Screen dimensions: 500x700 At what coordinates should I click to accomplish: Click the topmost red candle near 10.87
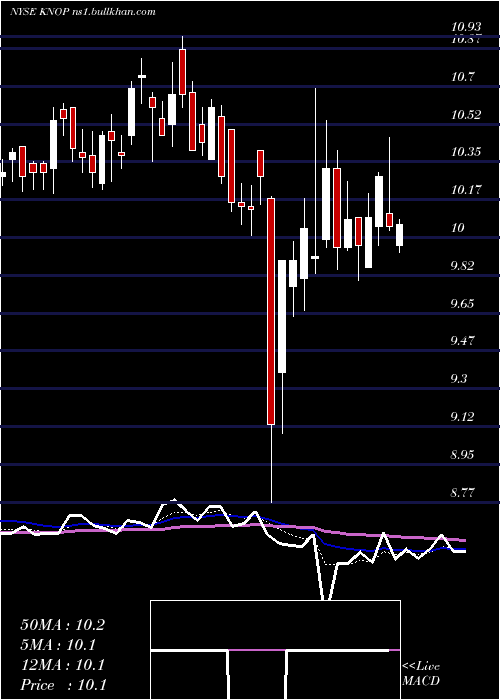click(182, 72)
